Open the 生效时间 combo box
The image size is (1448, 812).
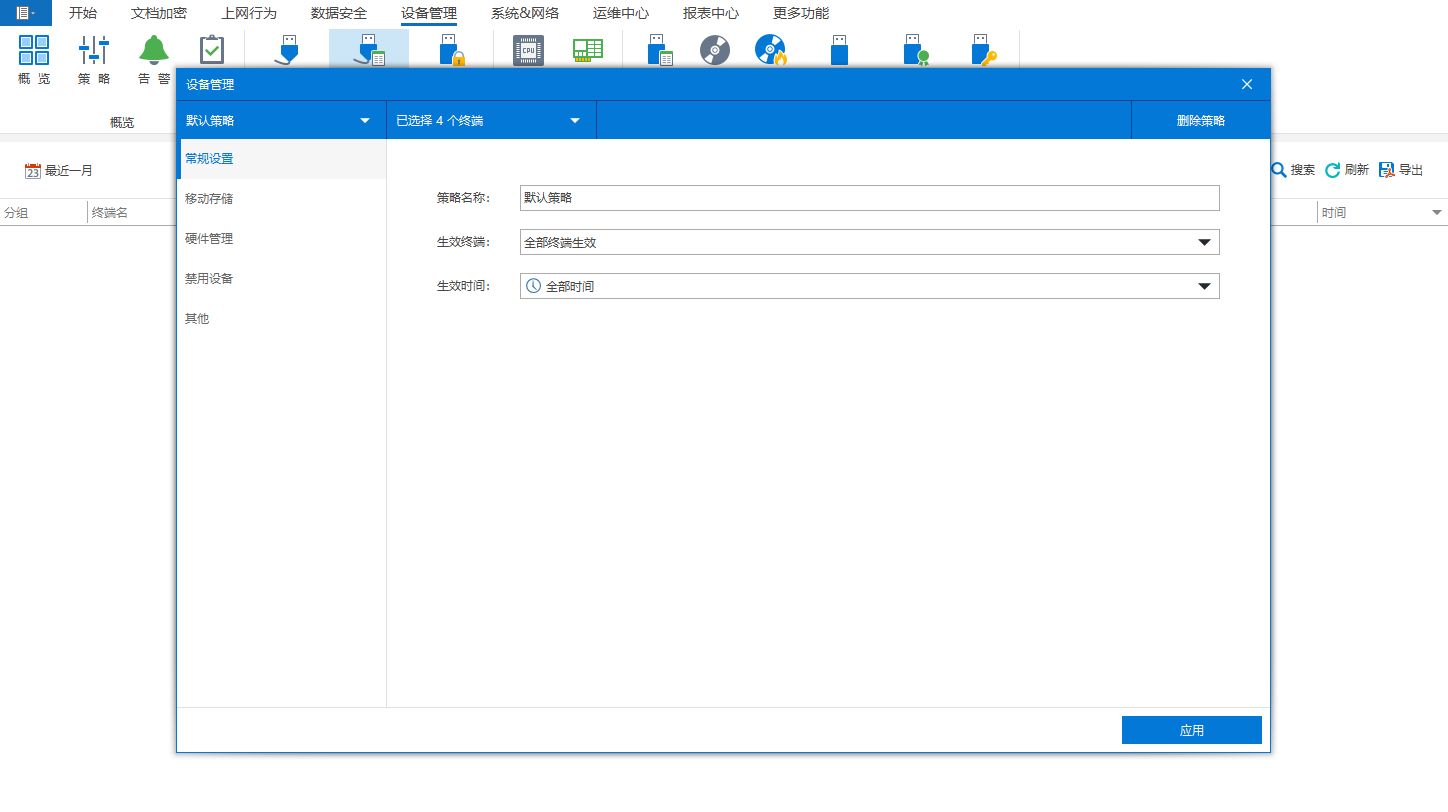pos(870,286)
